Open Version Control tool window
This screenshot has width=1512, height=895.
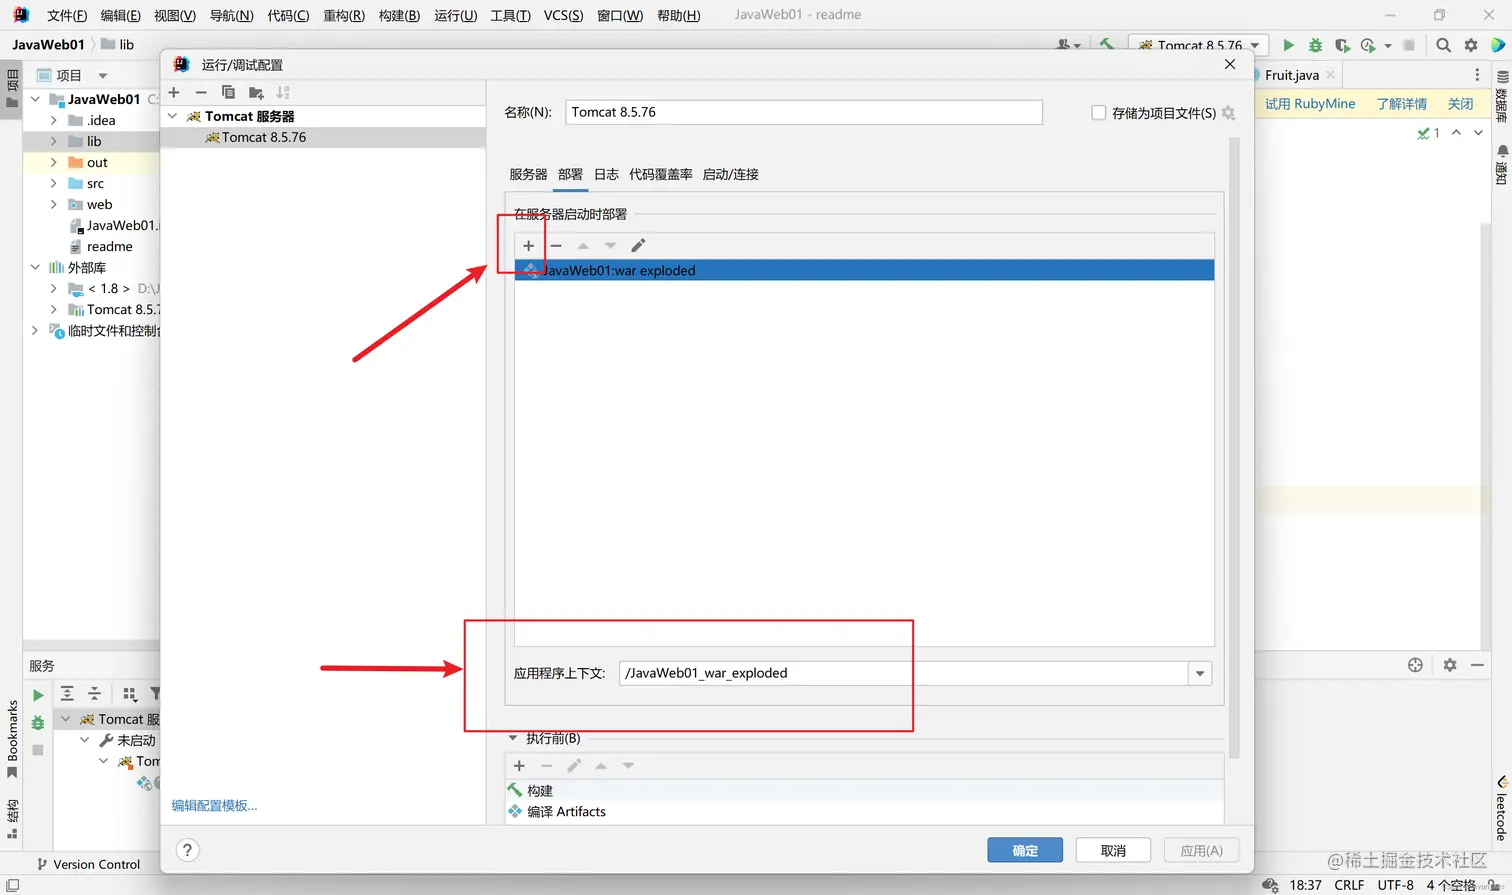[x=88, y=864]
